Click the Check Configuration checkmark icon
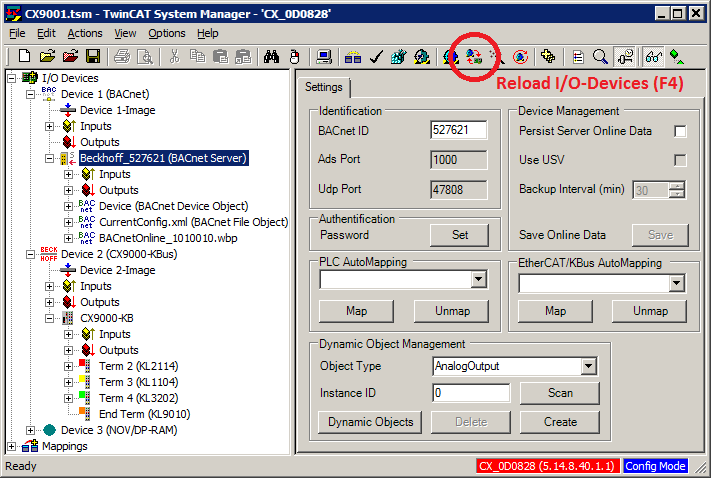Screen dimensions: 711x478 tap(376, 57)
